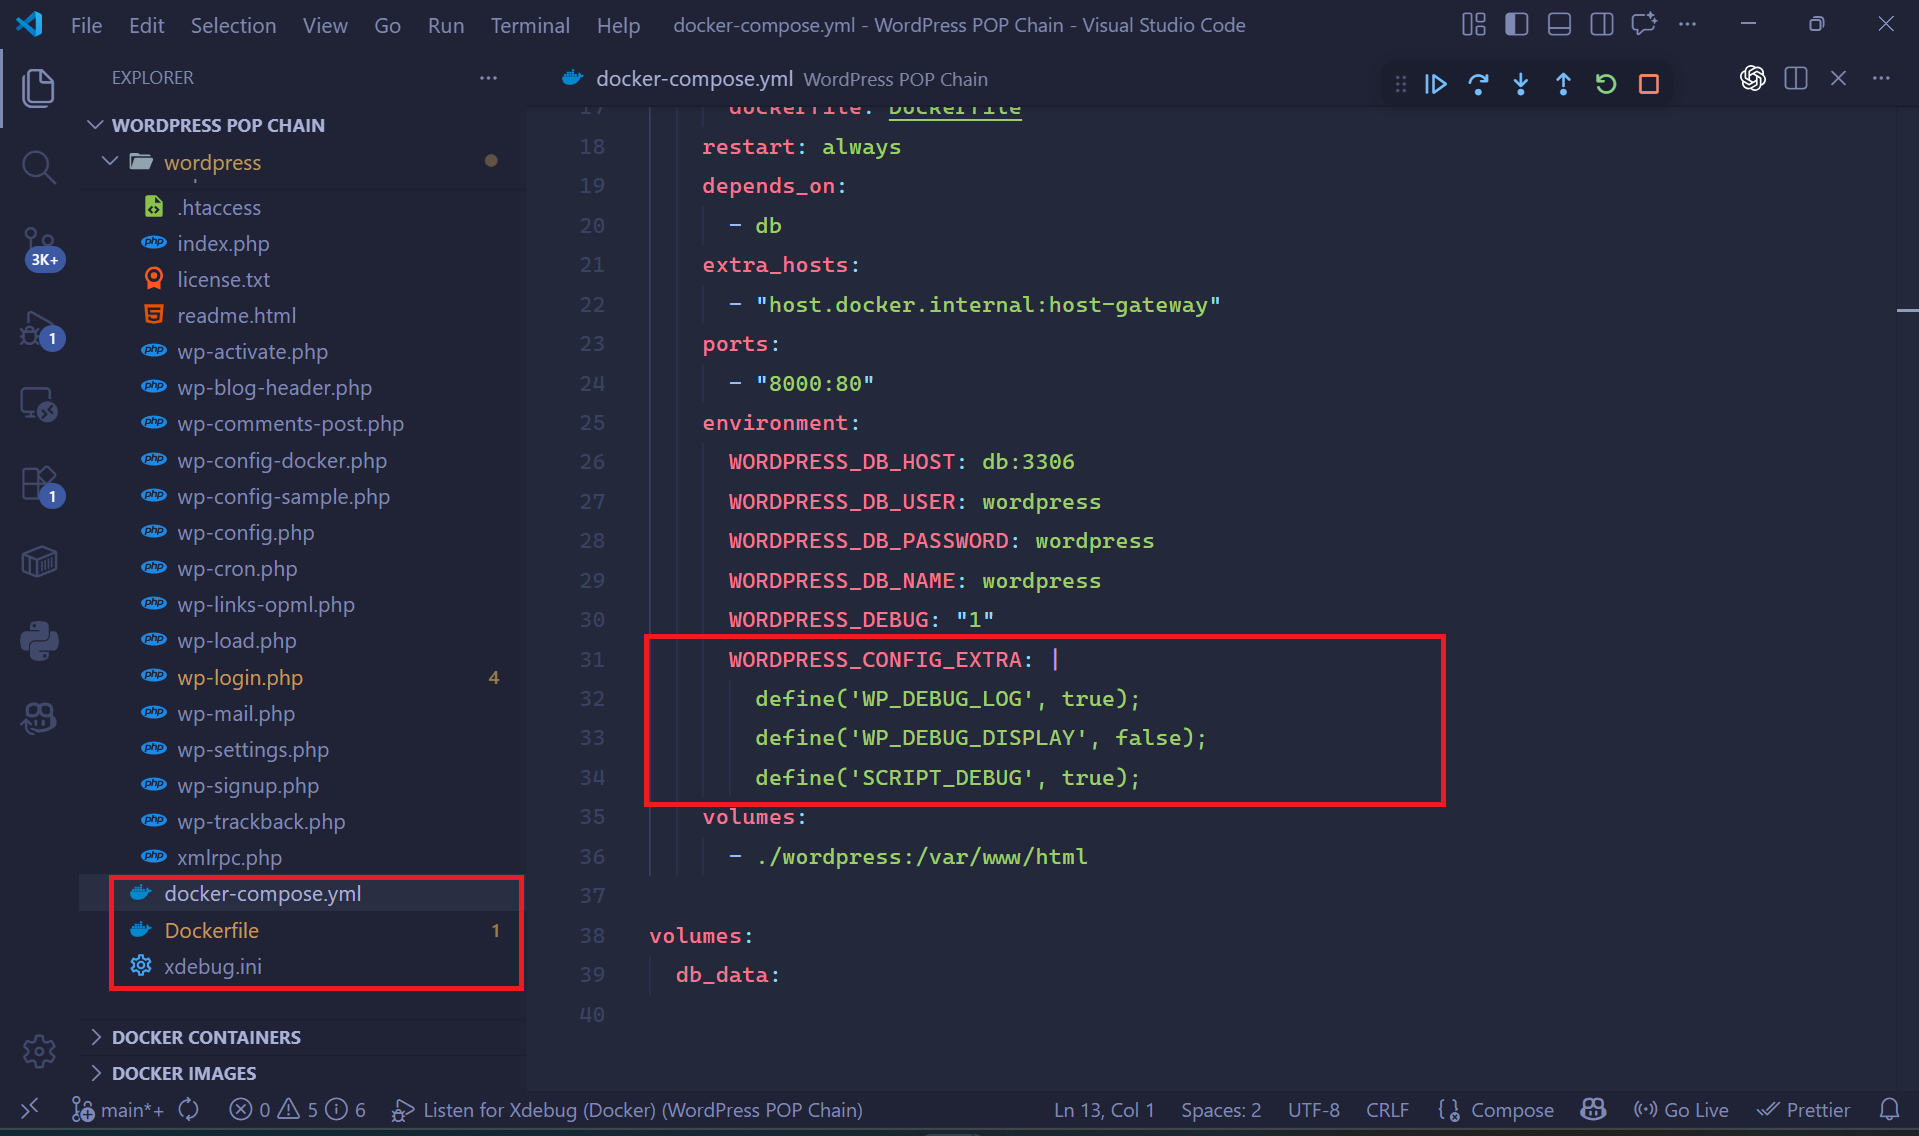Screen dimensions: 1919x1136
Task: Open Explorer Views and More Actions menu
Action: click(x=488, y=78)
